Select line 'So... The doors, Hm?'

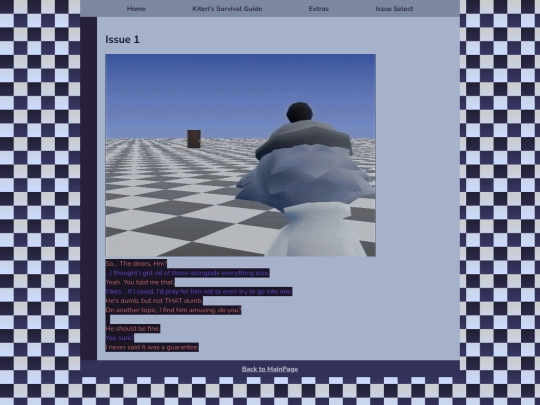[x=136, y=264]
